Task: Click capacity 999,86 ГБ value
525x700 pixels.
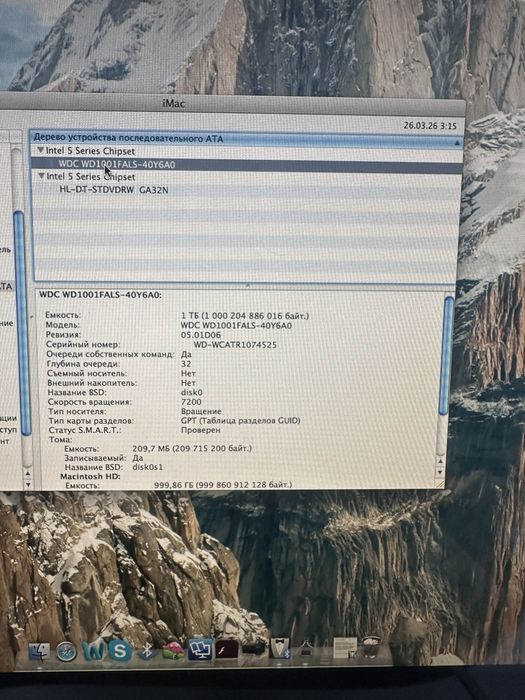Action: [x=223, y=485]
